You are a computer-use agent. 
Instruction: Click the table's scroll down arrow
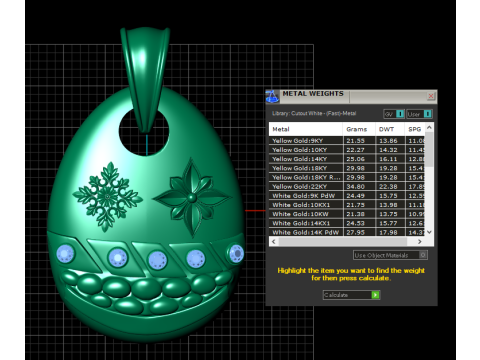point(429,232)
